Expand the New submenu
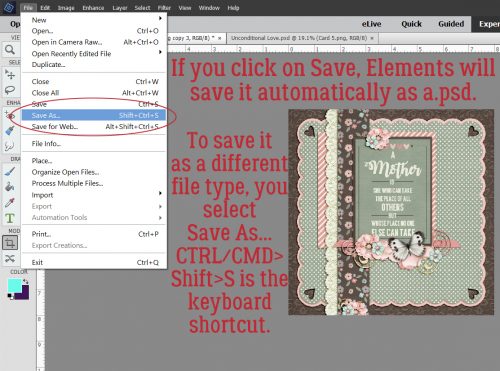 [x=94, y=20]
